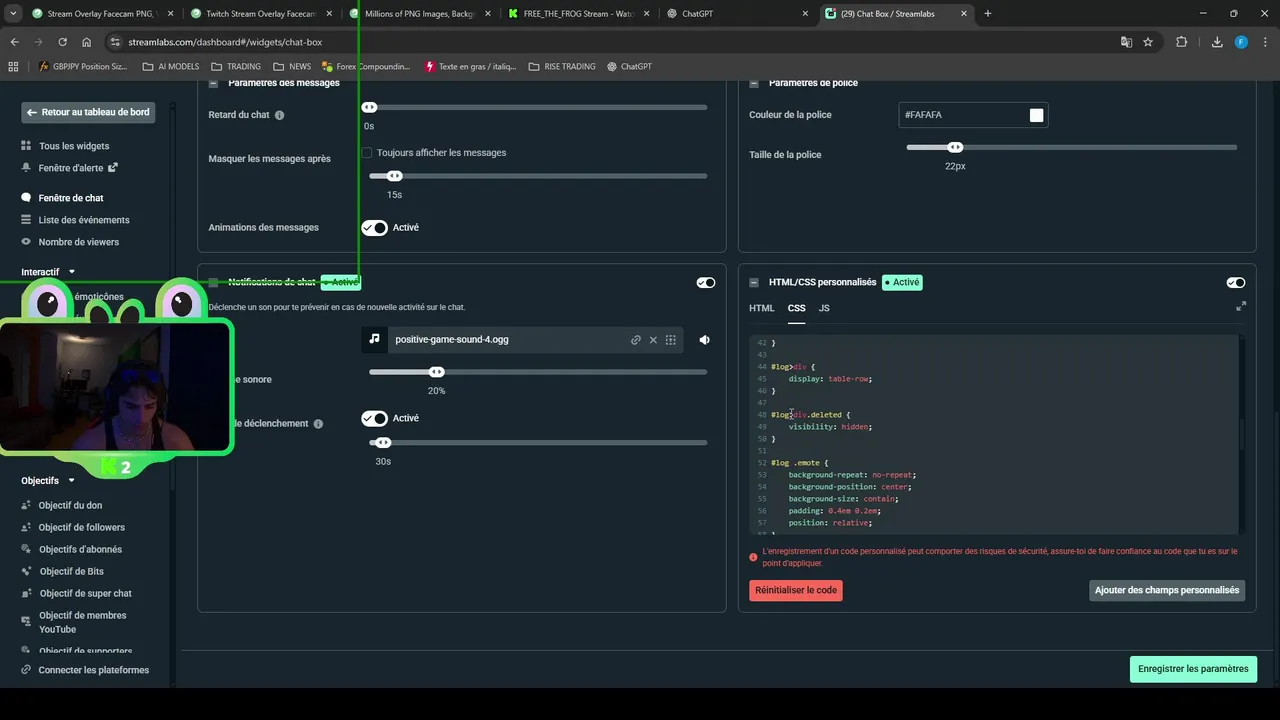This screenshot has height=720, width=1280.
Task: Switch to the CSS code tab
Action: pos(796,308)
